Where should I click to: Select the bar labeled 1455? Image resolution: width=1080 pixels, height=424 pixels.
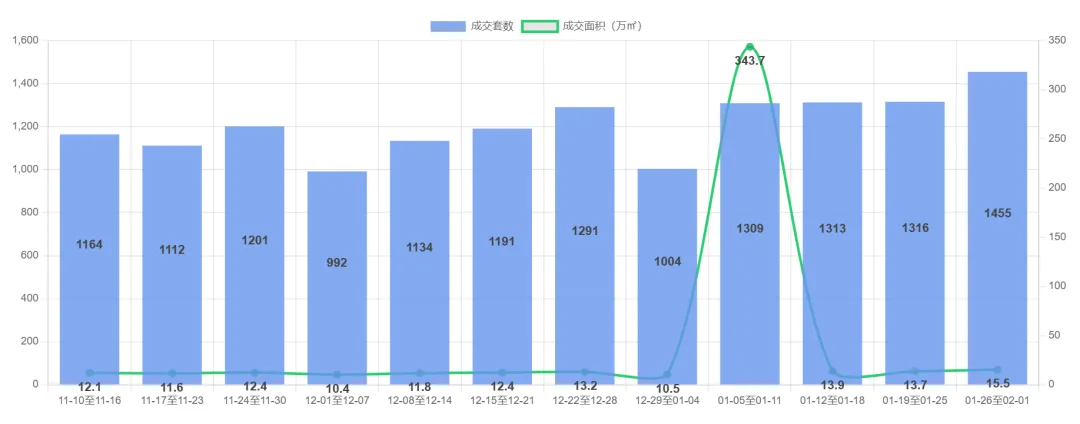(997, 228)
